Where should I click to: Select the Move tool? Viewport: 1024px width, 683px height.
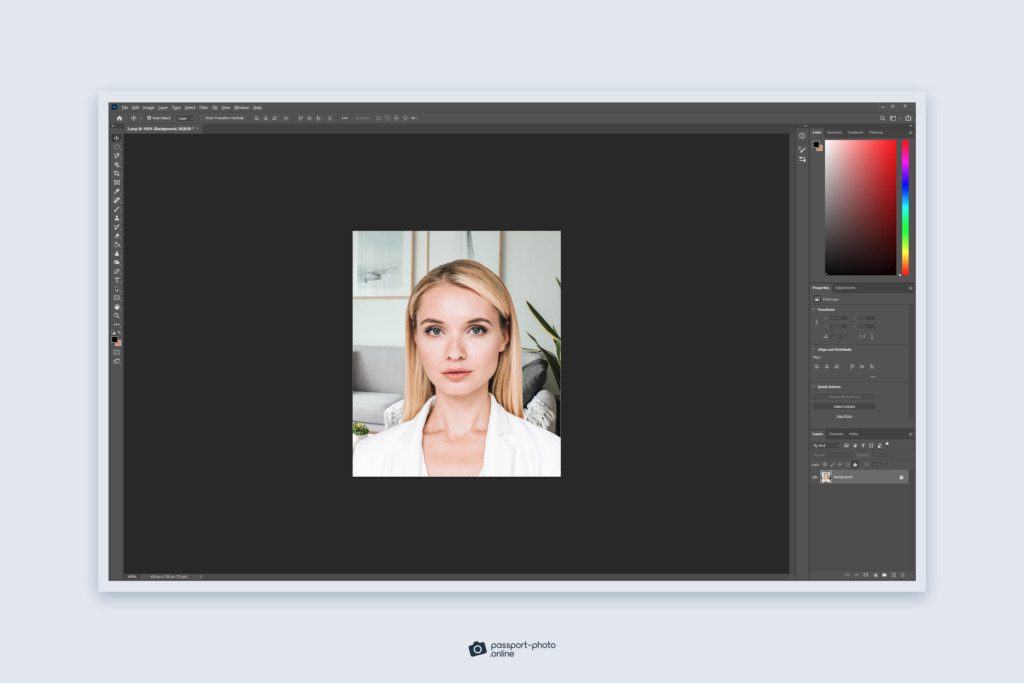click(117, 139)
